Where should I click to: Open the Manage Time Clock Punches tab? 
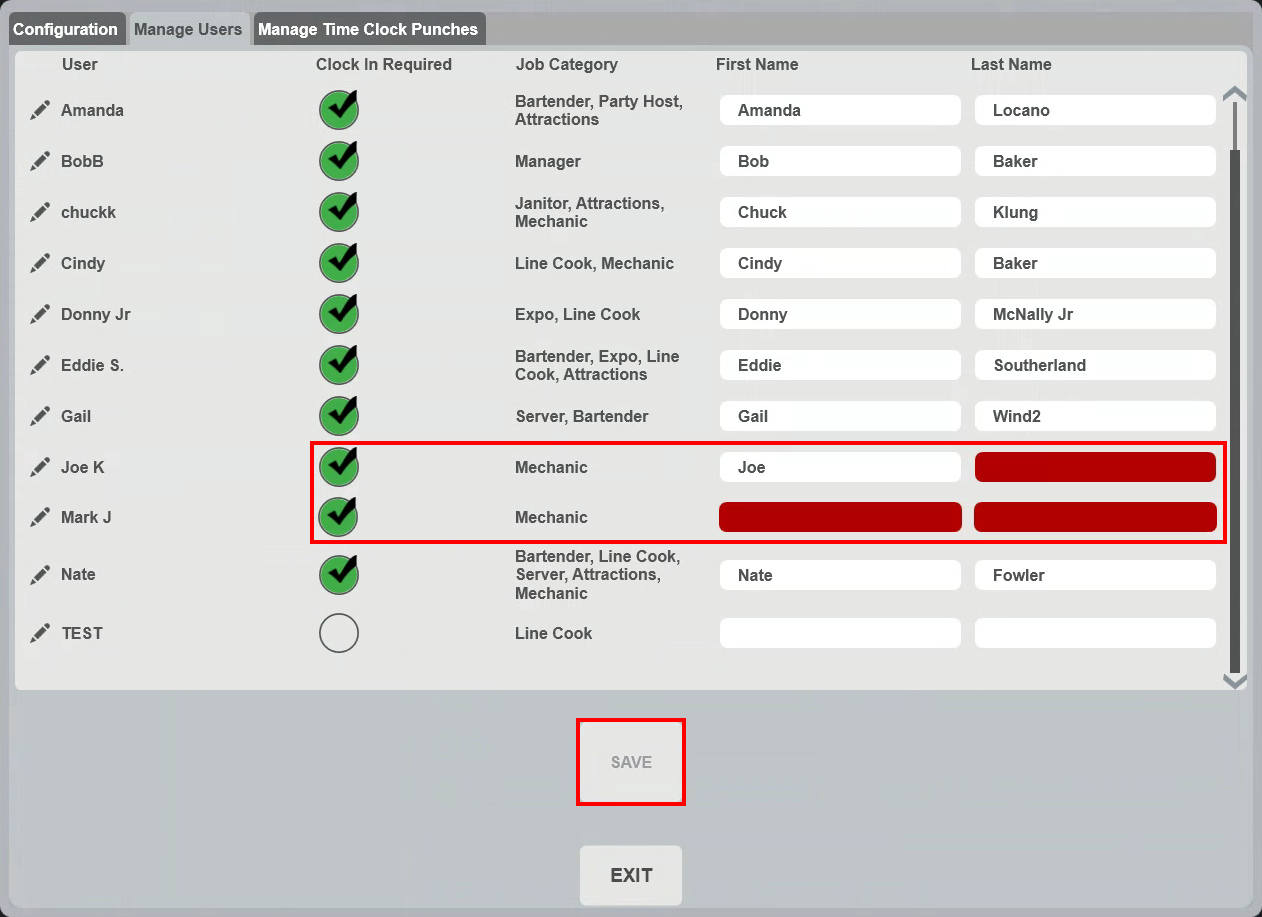pyautogui.click(x=369, y=29)
